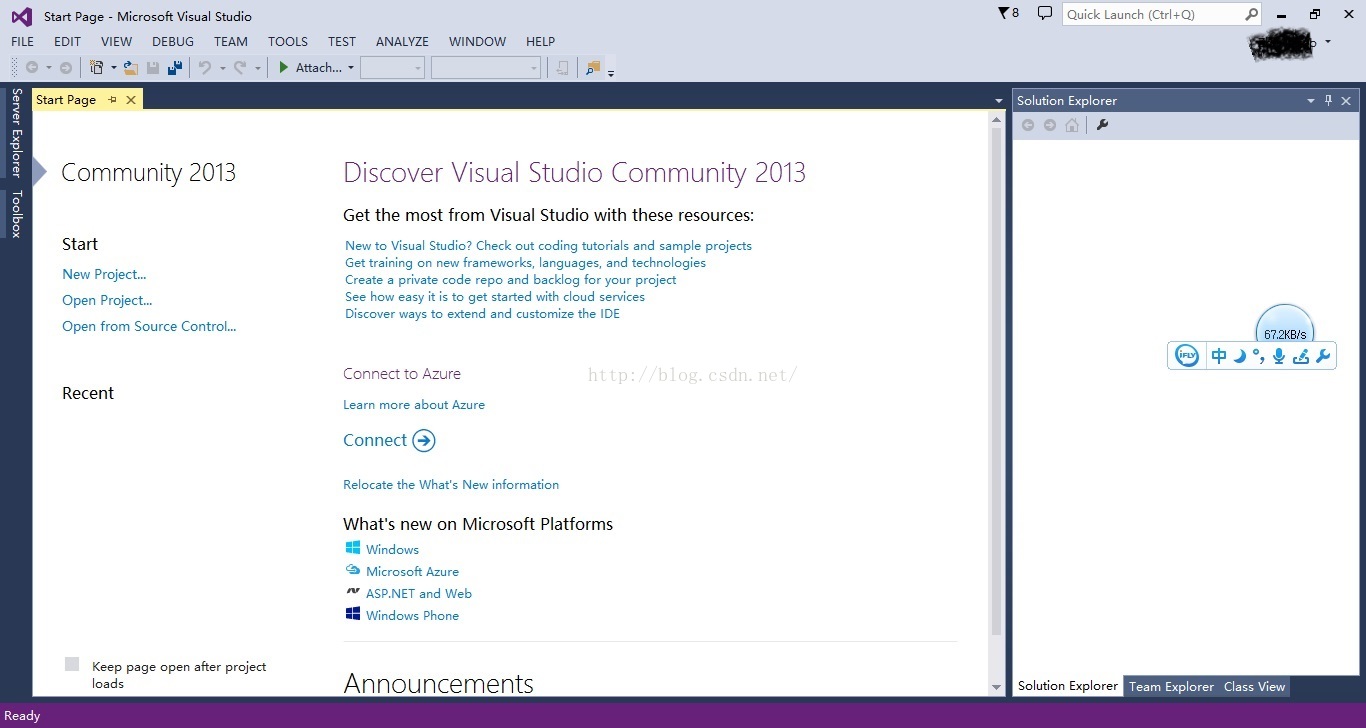Open Toolbox side tab
The width and height of the screenshot is (1366, 728).
pyautogui.click(x=16, y=214)
